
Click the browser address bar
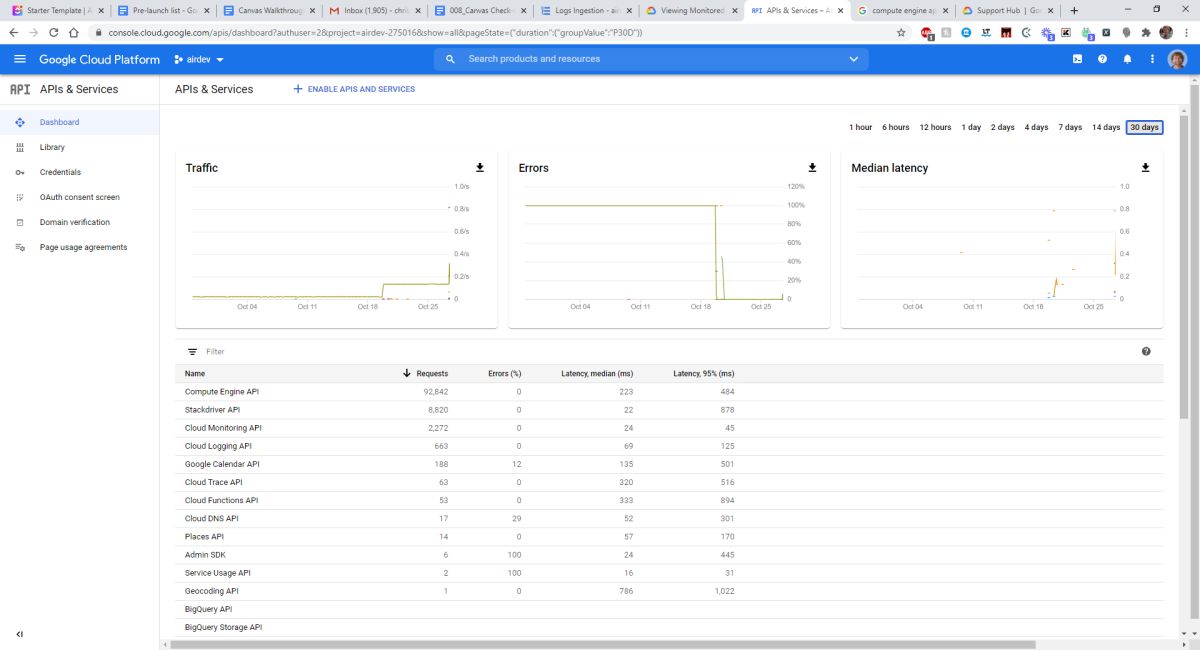(x=490, y=32)
